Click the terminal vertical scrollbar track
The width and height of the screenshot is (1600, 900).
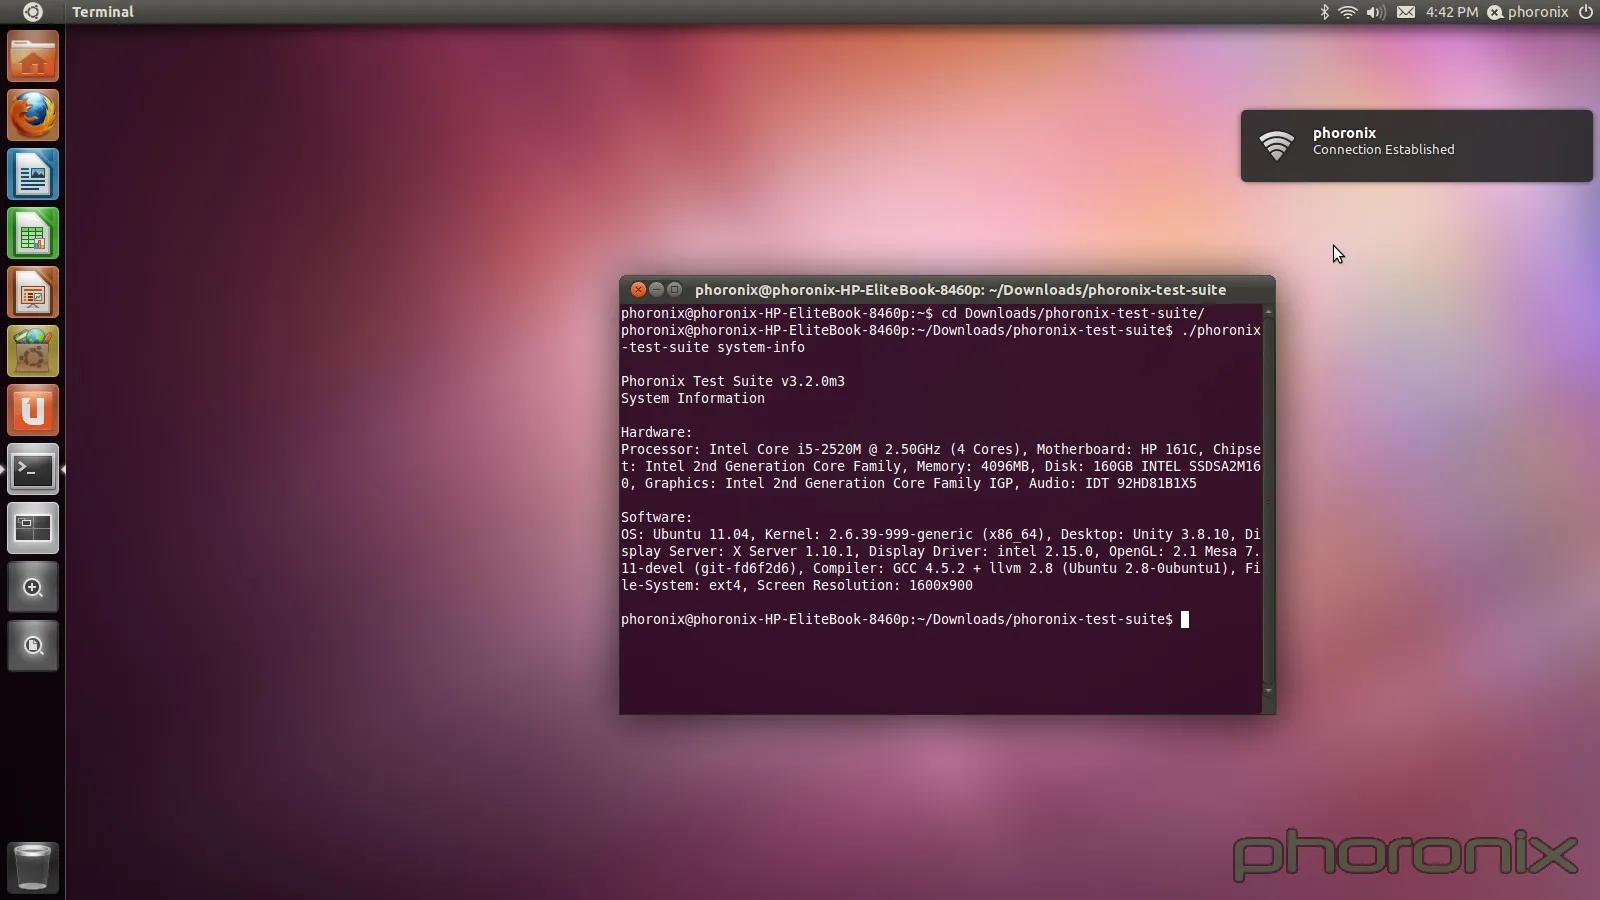[x=1268, y=501]
